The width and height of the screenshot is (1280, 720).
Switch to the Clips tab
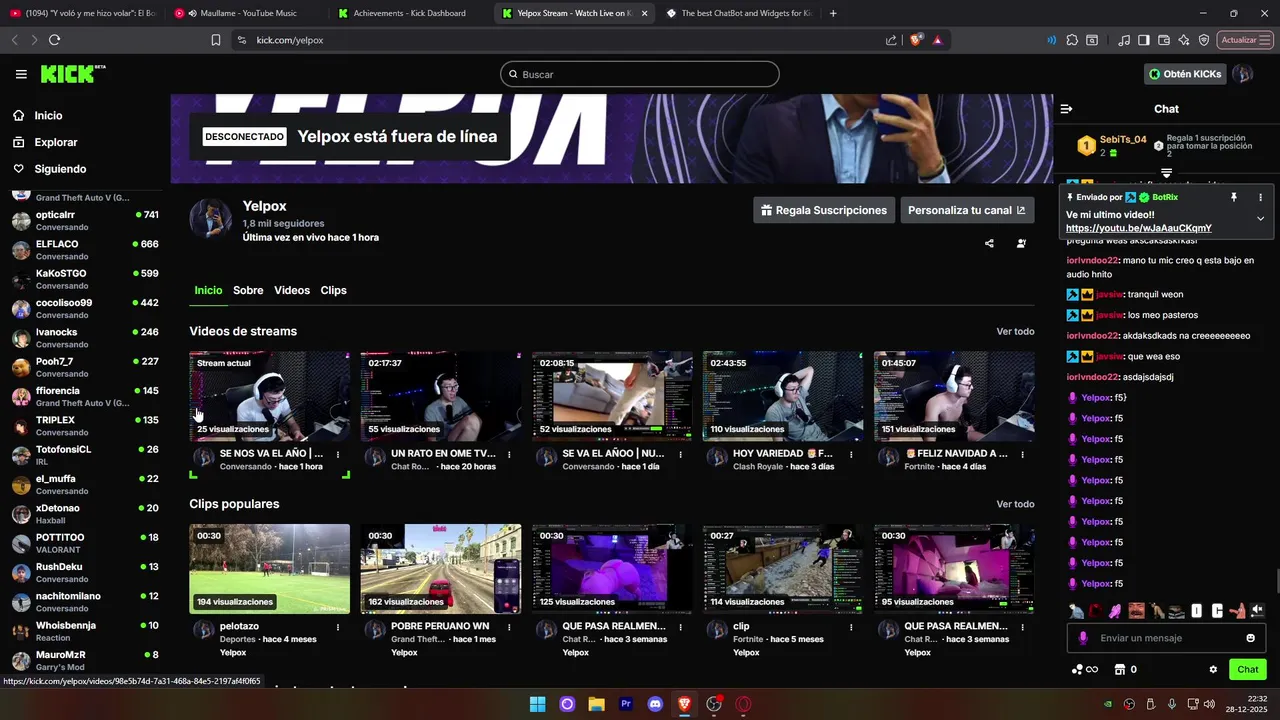pos(333,290)
